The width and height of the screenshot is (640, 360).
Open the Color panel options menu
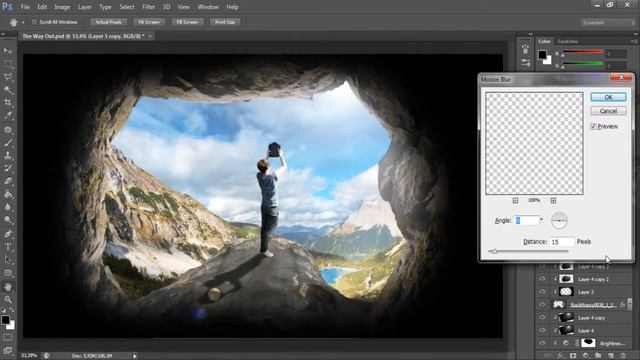click(x=634, y=42)
